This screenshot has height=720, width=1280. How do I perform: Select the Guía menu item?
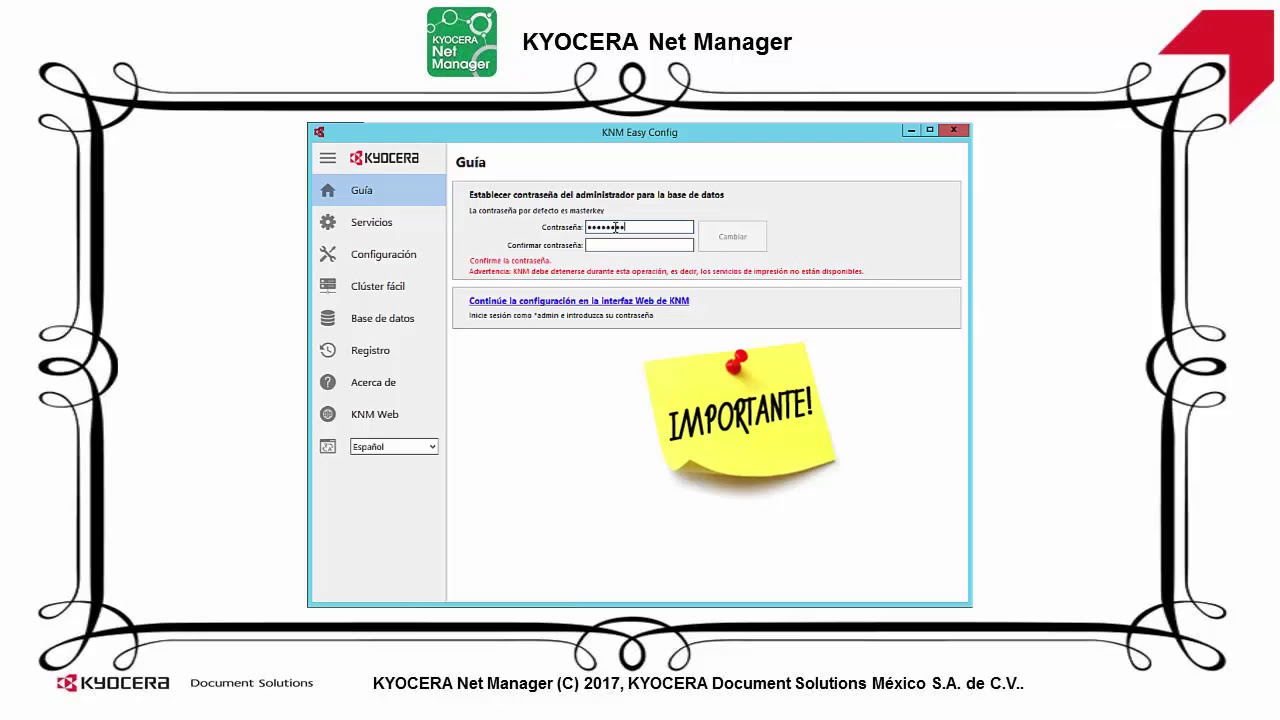click(378, 190)
